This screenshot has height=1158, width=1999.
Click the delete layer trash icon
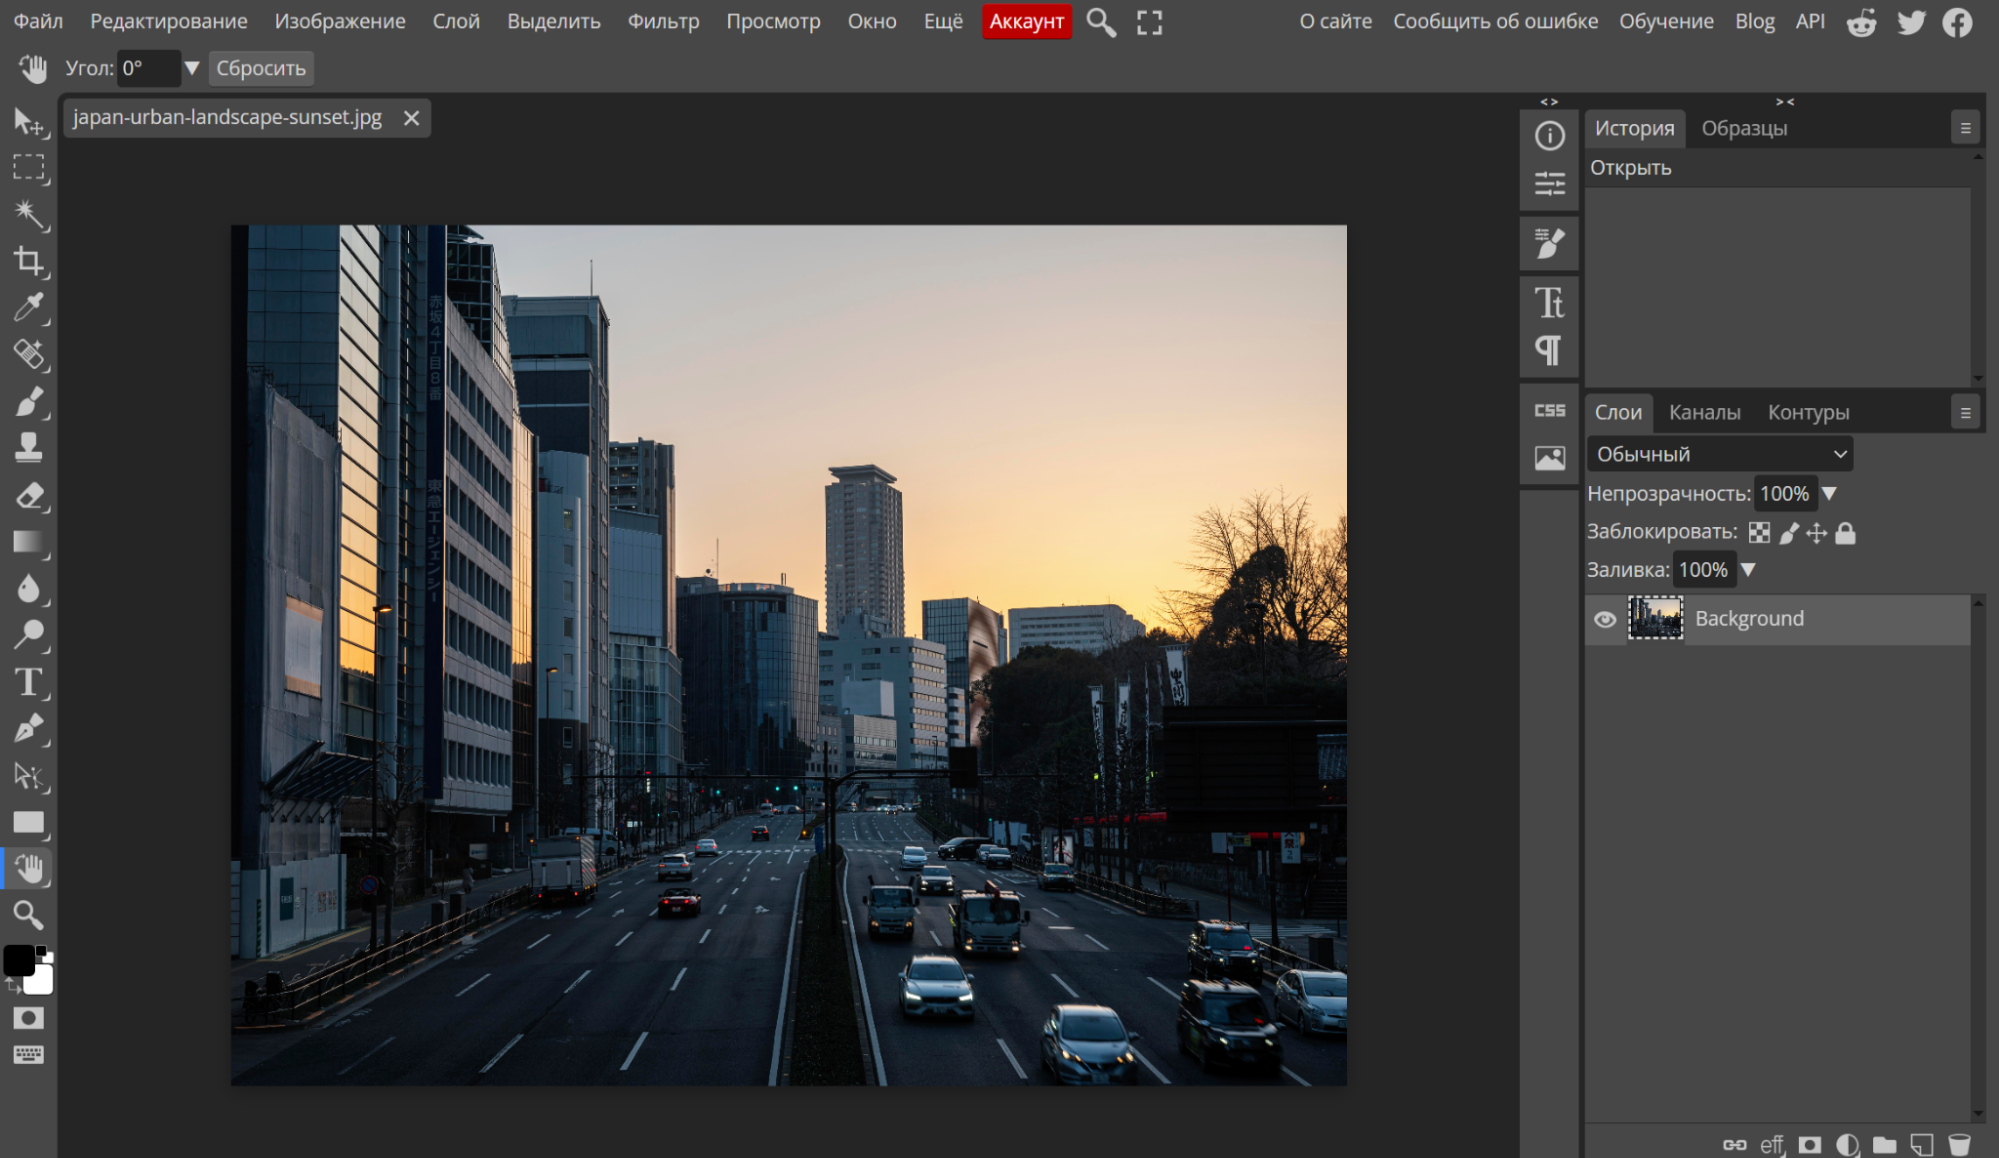[x=1959, y=1144]
